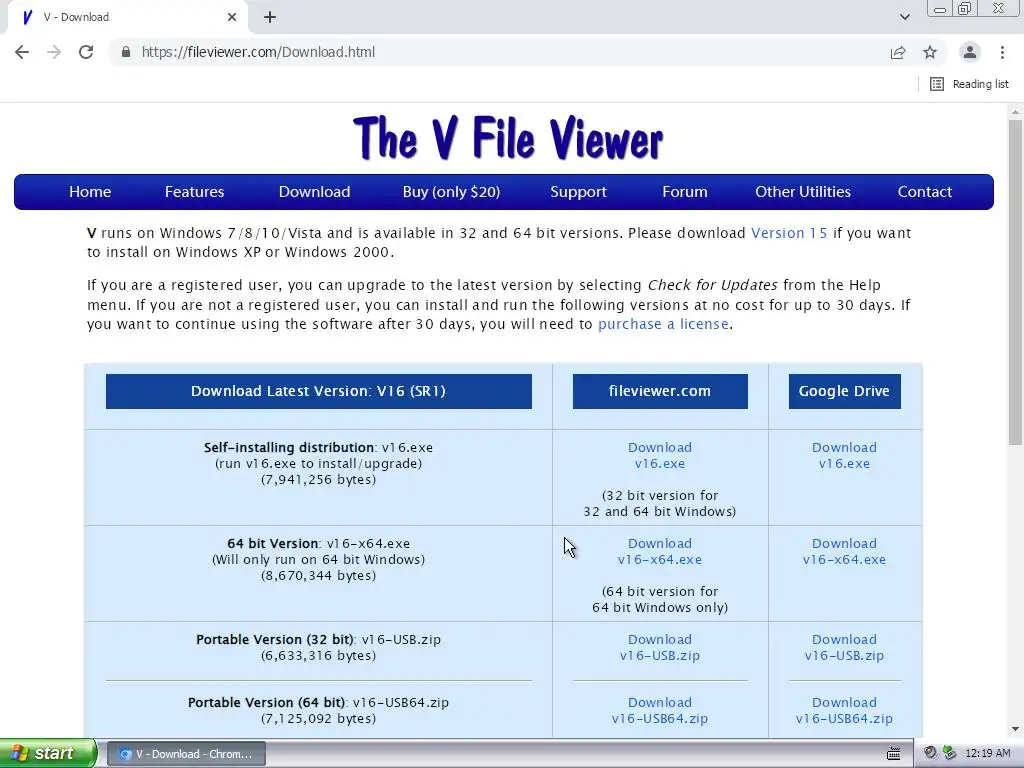This screenshot has width=1024, height=768.
Task: Open the Contact page
Action: click(925, 191)
